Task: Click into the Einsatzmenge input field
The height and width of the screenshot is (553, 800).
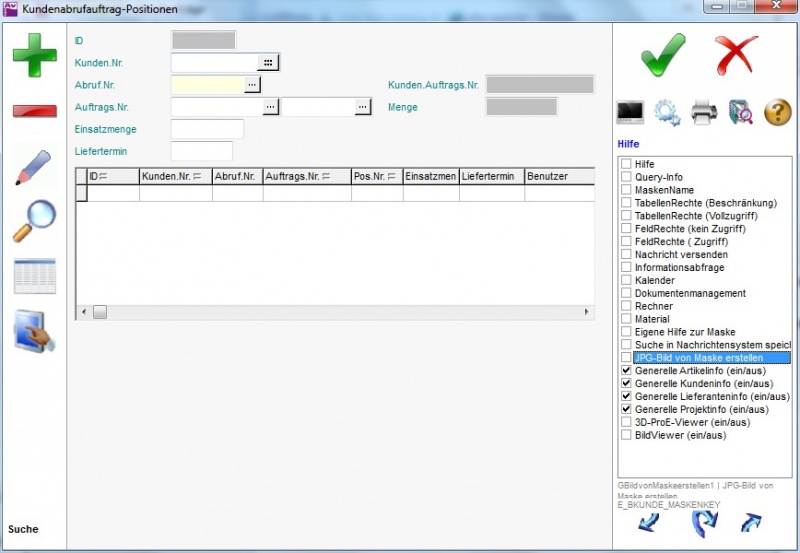Action: [207, 129]
